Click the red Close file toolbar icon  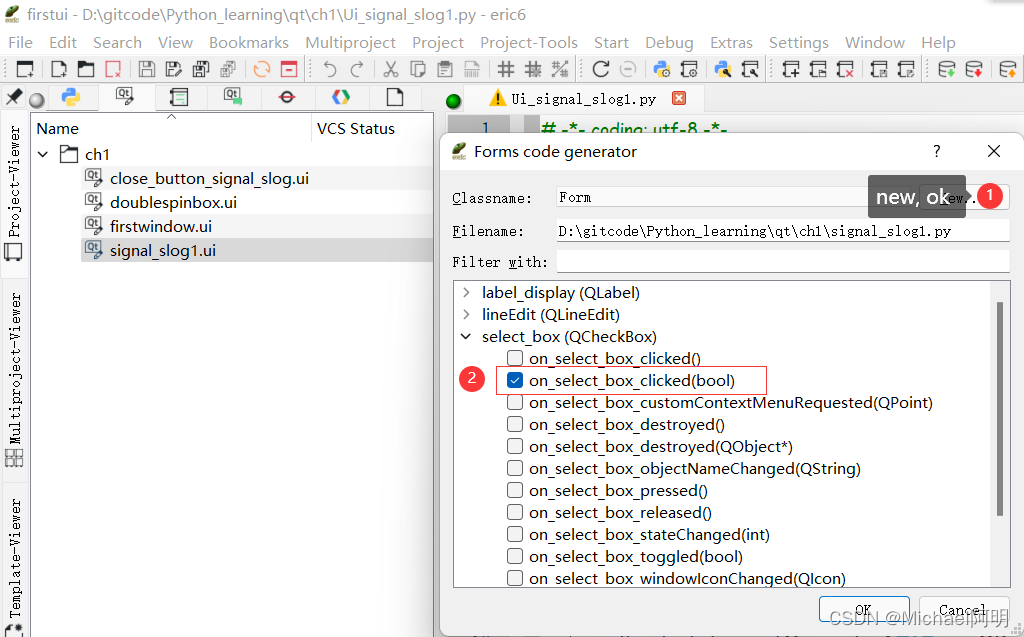pyautogui.click(x=113, y=69)
